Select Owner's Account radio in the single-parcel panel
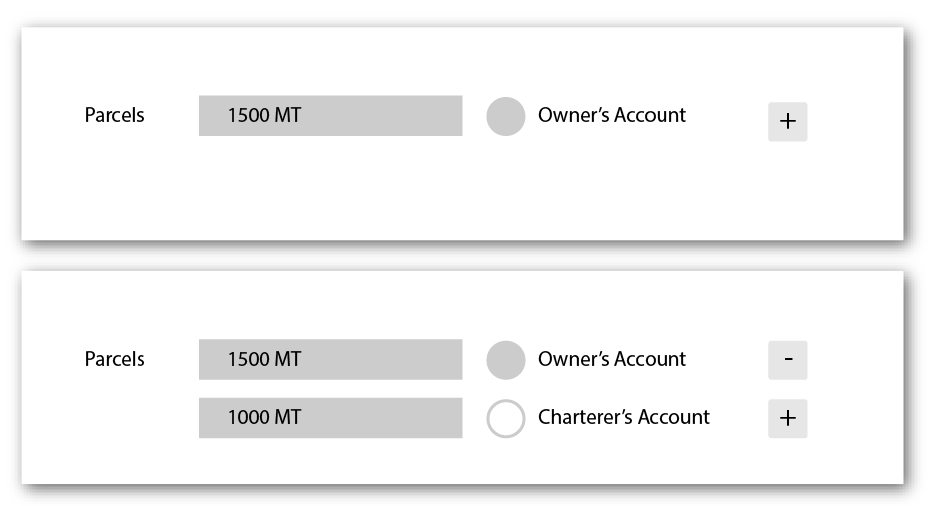928x506 pixels. click(506, 116)
